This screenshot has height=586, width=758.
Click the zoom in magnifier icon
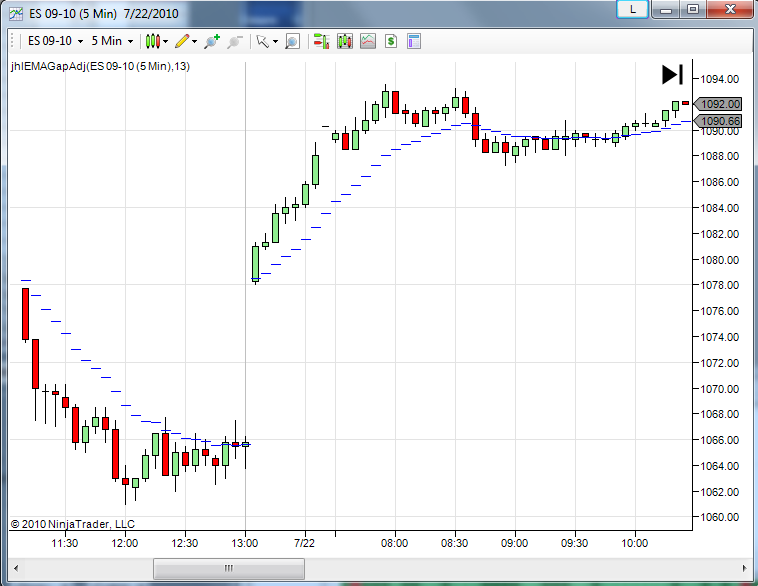(x=212, y=42)
